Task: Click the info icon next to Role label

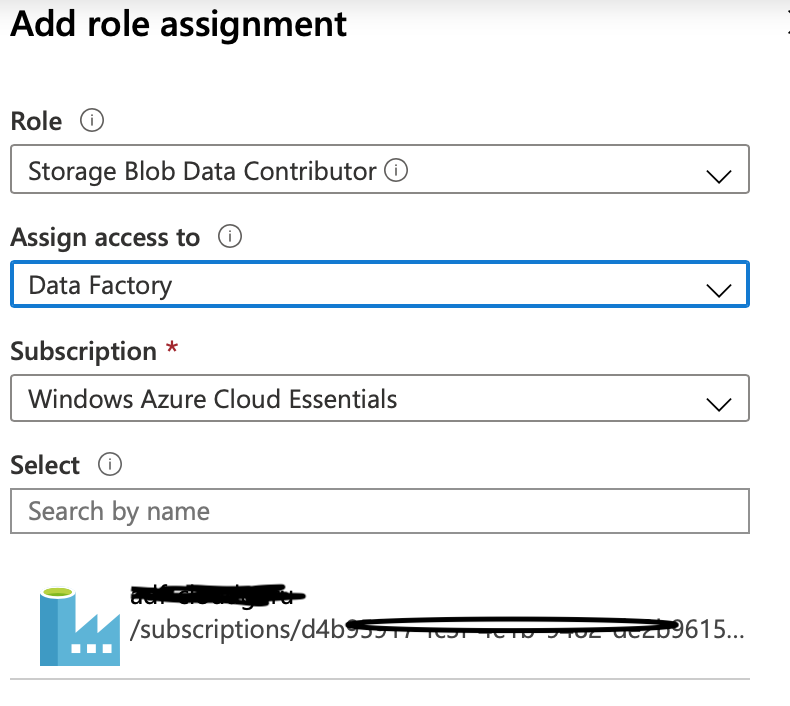Action: 92,121
